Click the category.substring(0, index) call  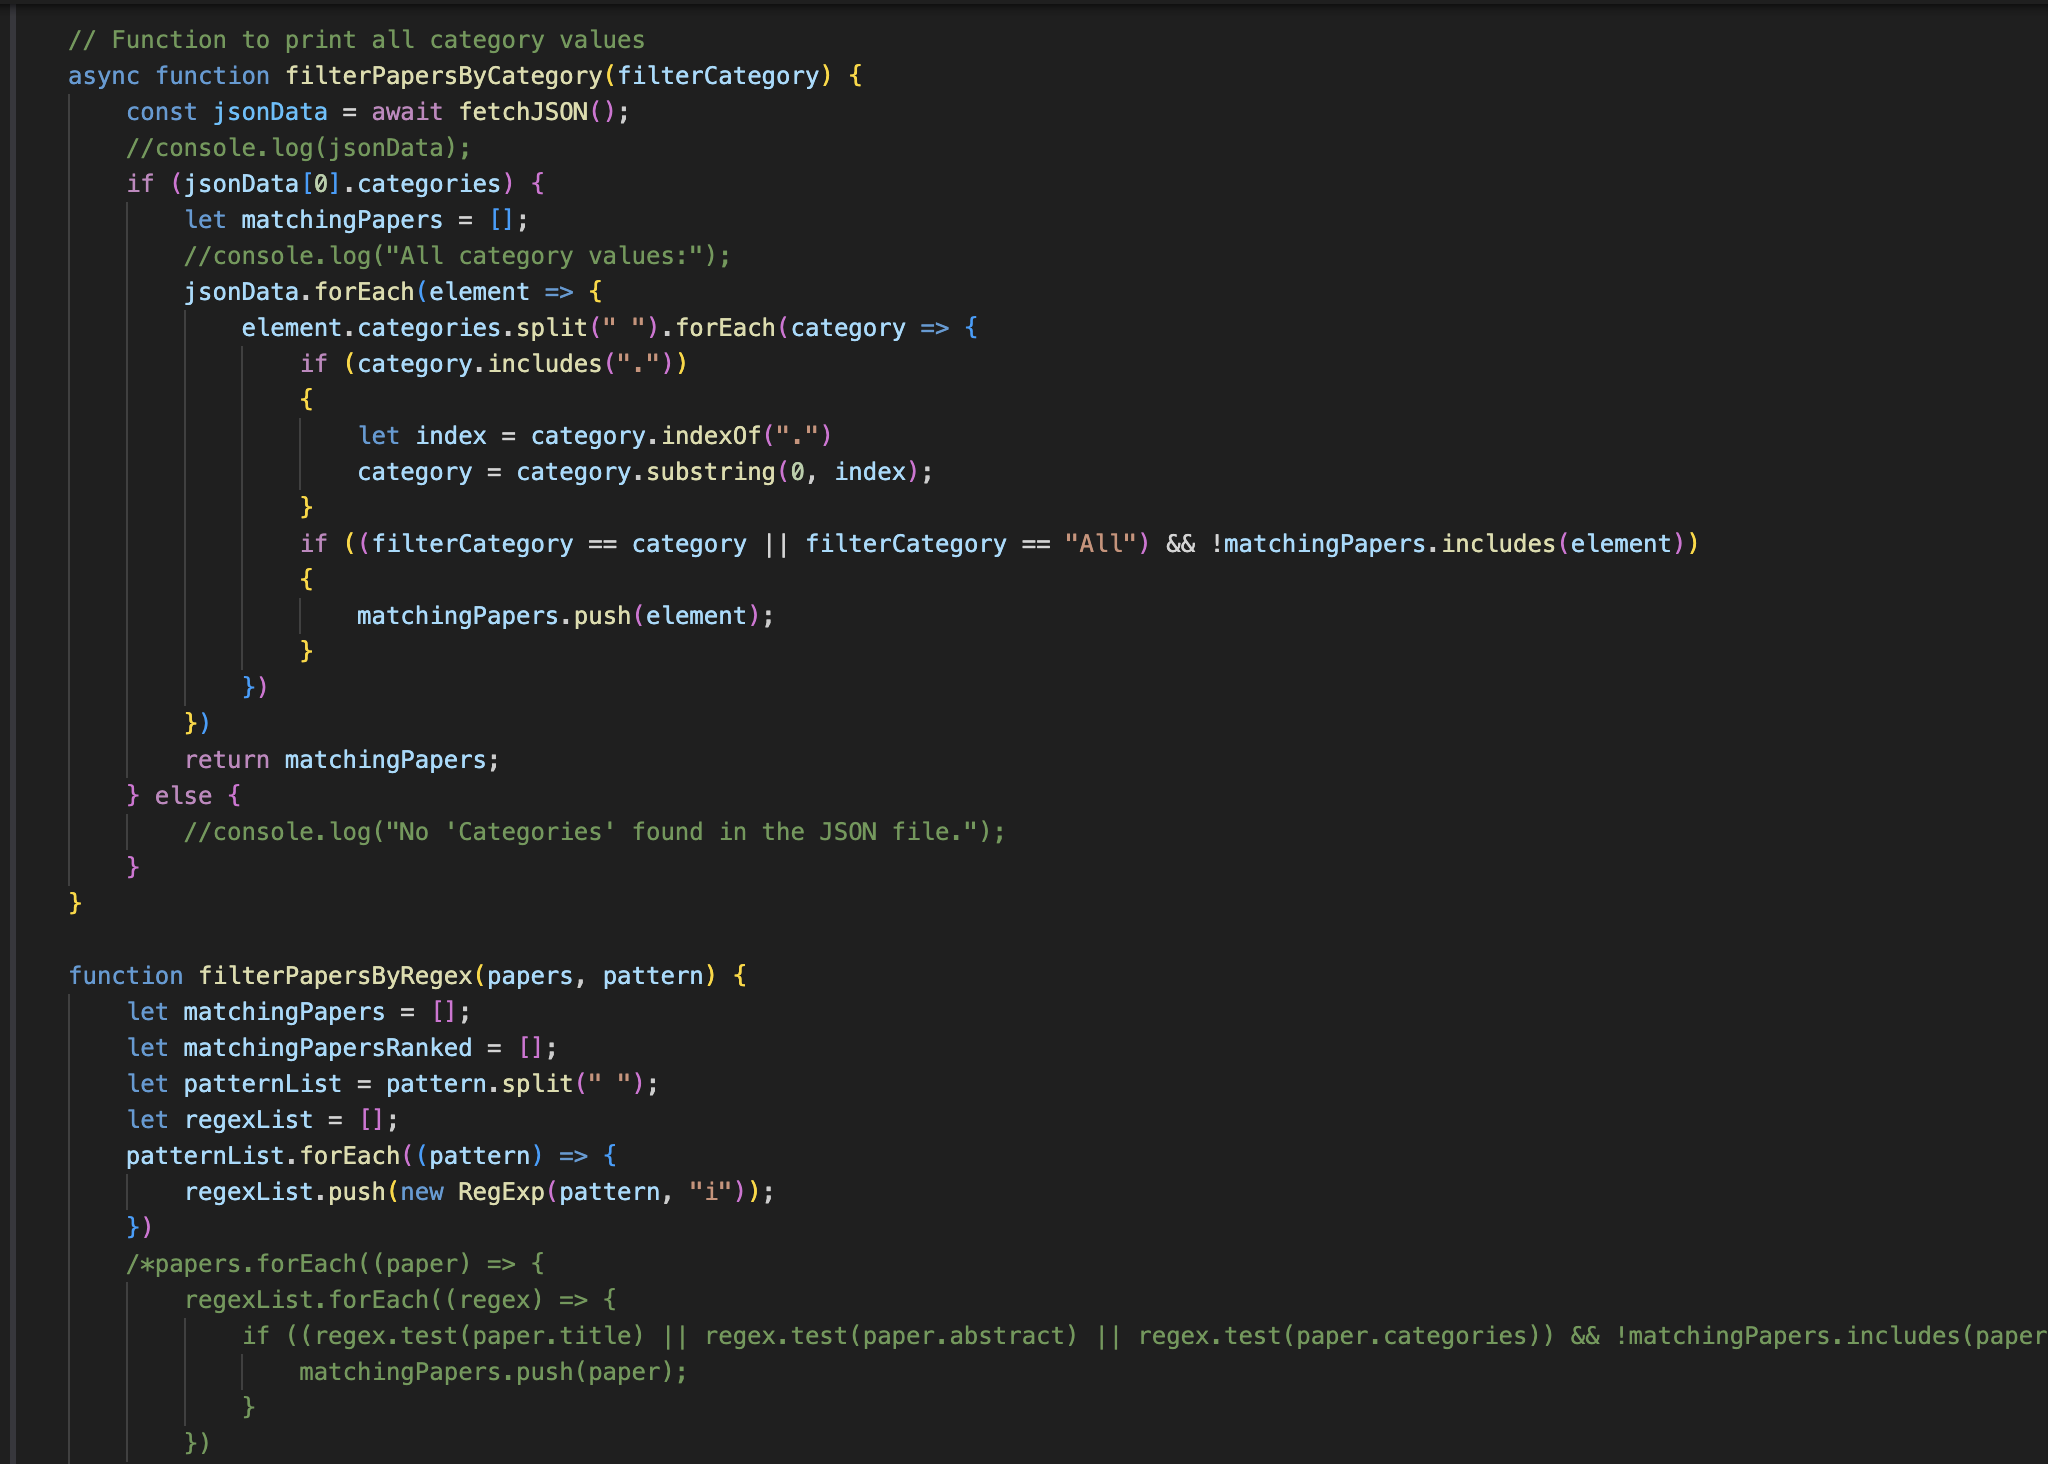coord(720,472)
